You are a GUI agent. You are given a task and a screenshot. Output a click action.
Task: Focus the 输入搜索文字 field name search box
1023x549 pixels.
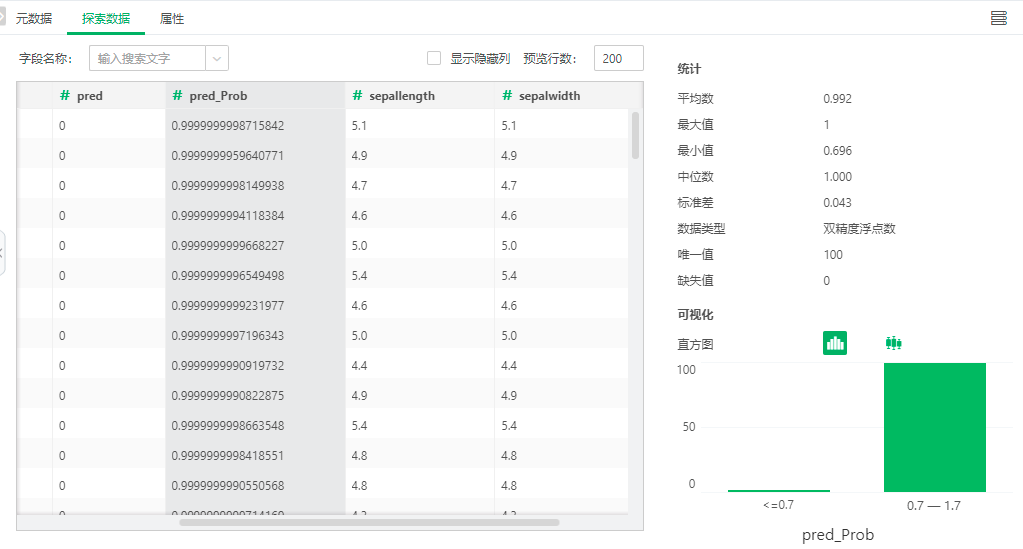point(148,59)
